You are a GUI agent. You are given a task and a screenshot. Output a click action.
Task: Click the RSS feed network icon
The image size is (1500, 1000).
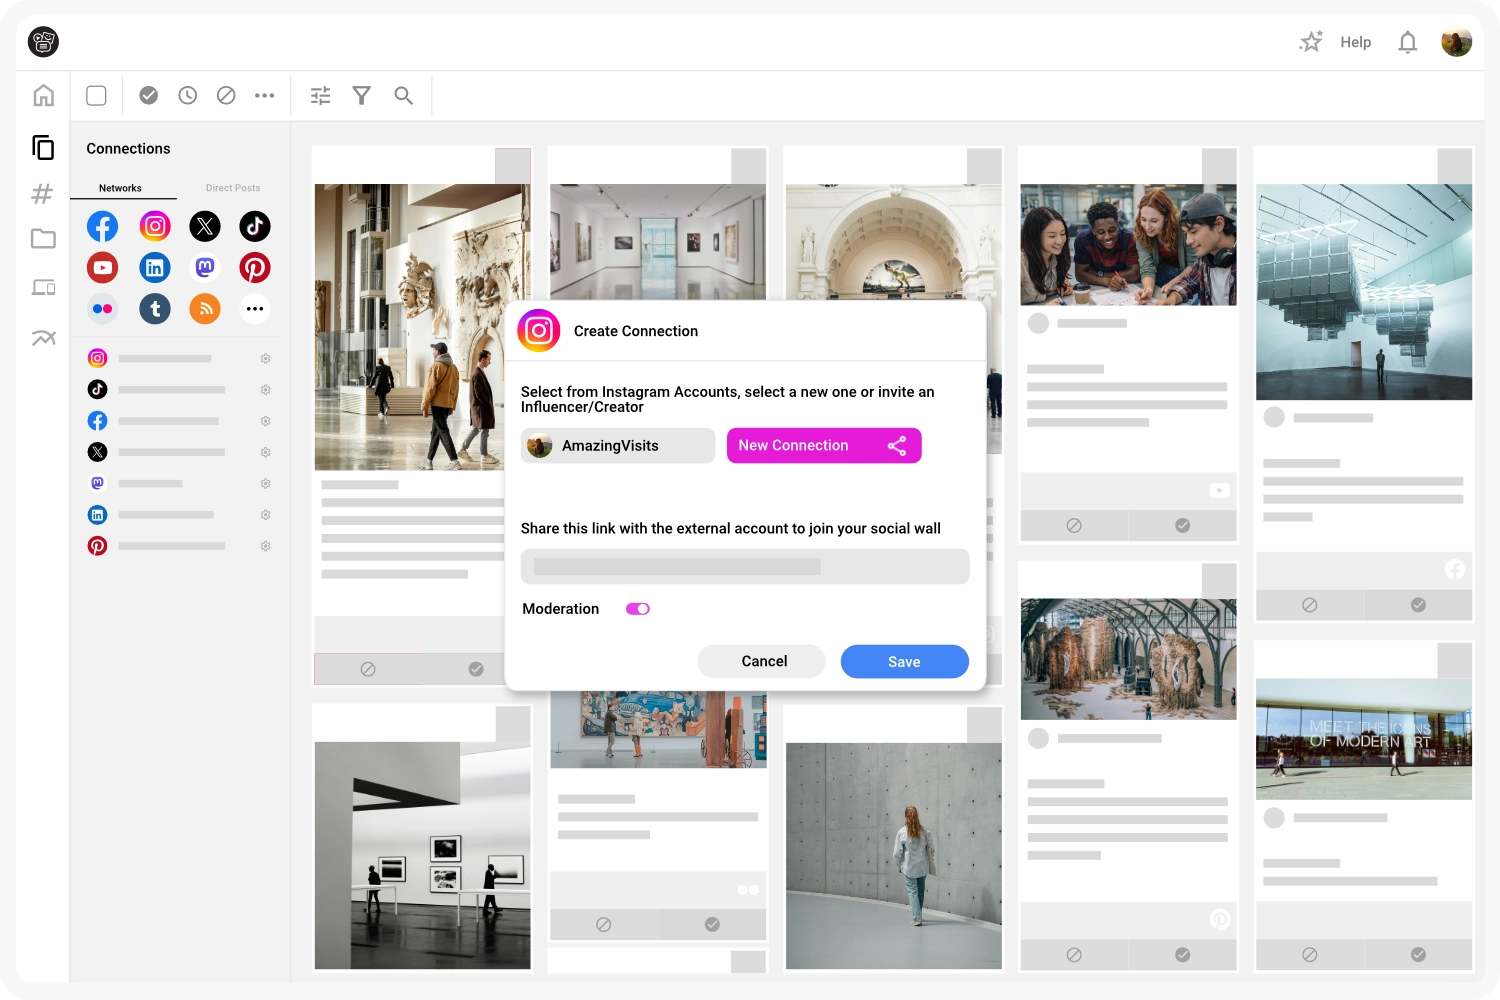(x=205, y=309)
